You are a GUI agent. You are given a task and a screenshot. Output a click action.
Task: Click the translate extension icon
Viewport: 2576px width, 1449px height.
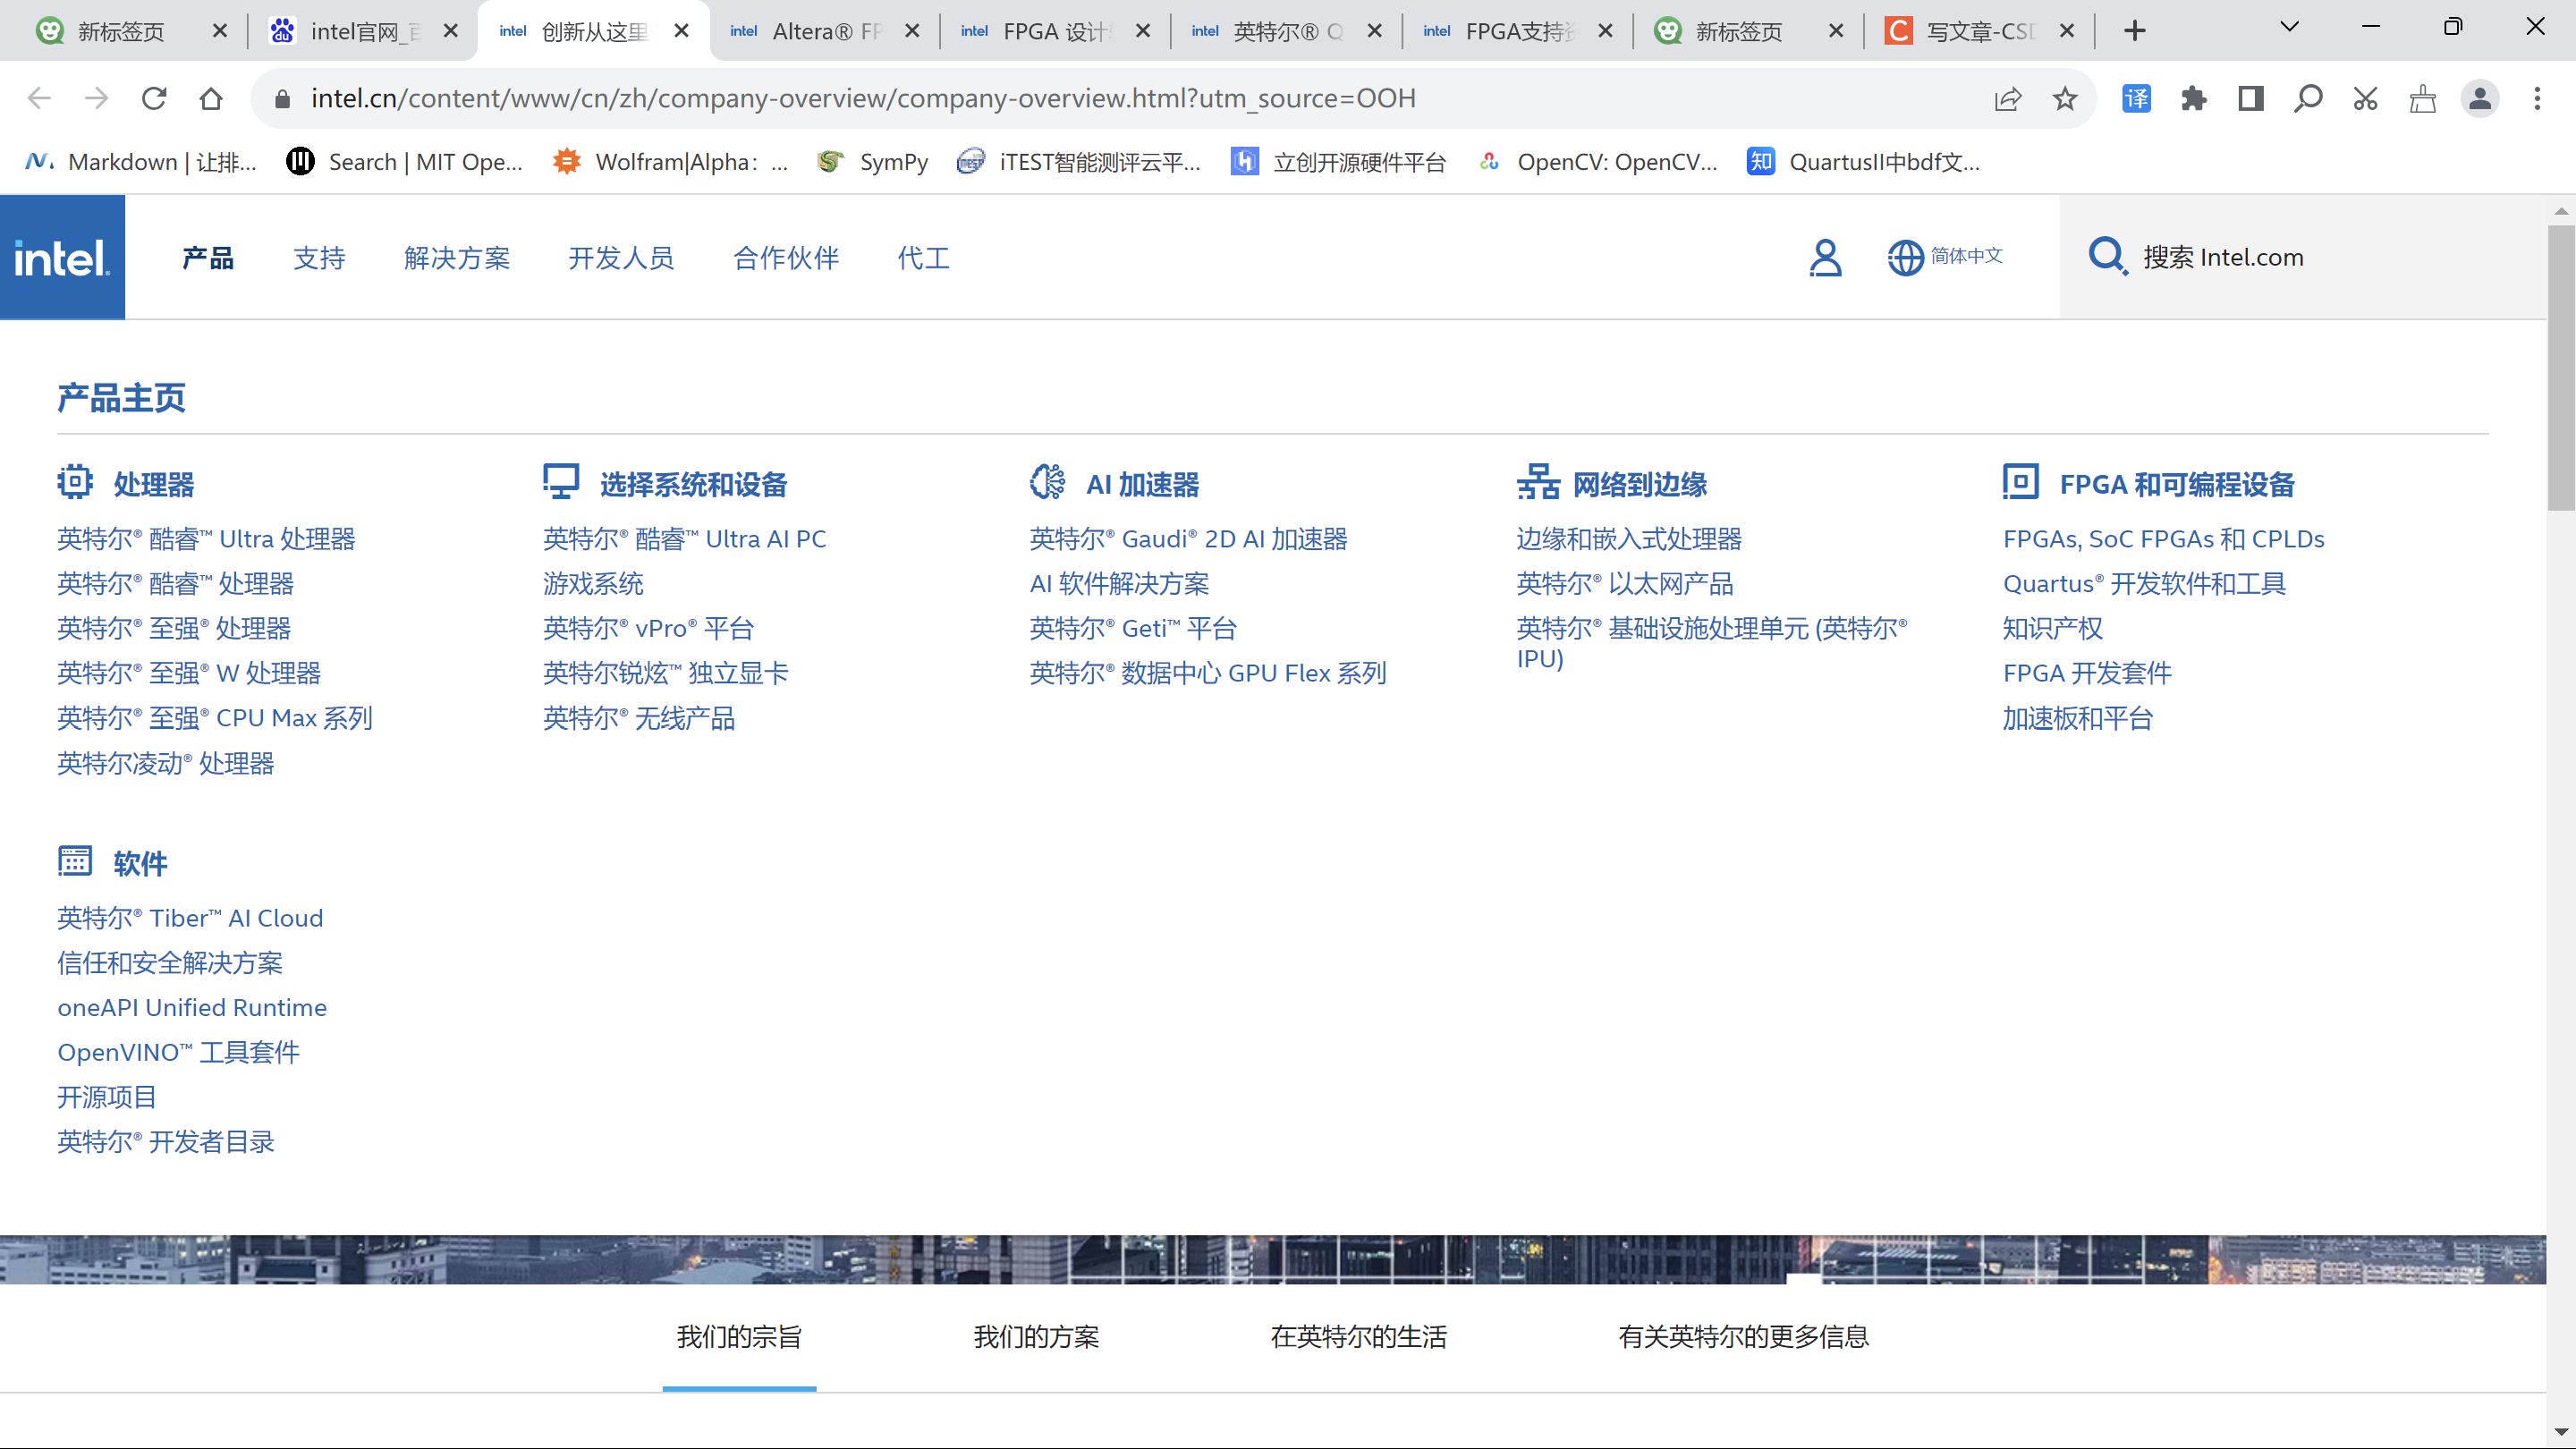(2136, 98)
